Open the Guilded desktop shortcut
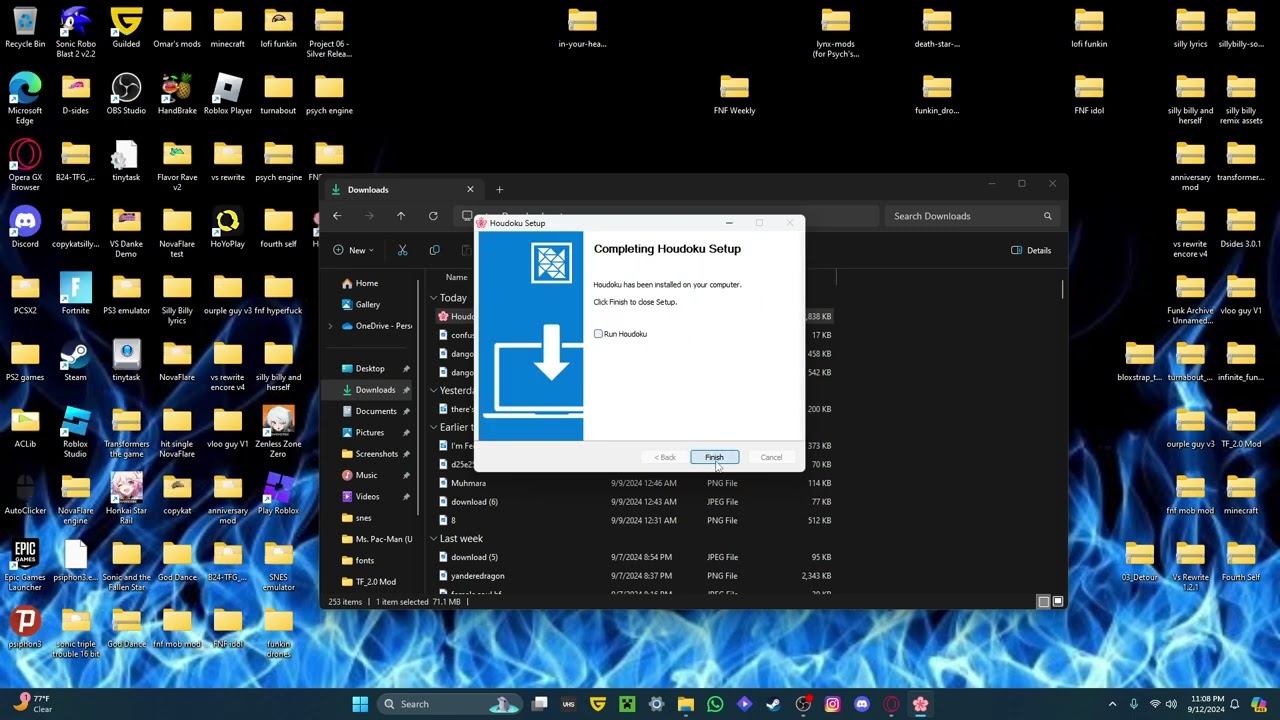 126,28
